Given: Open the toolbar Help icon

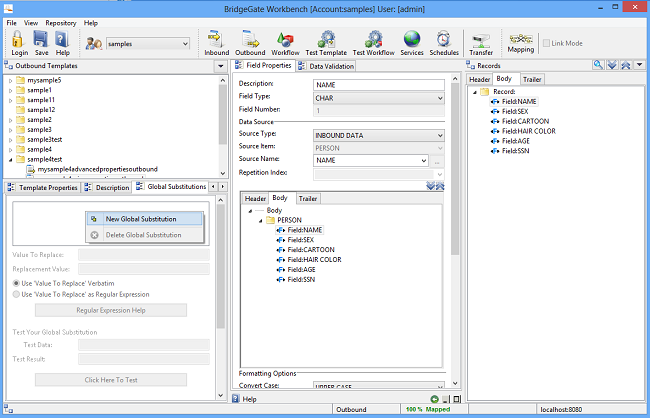Looking at the screenshot, I should pos(62,39).
